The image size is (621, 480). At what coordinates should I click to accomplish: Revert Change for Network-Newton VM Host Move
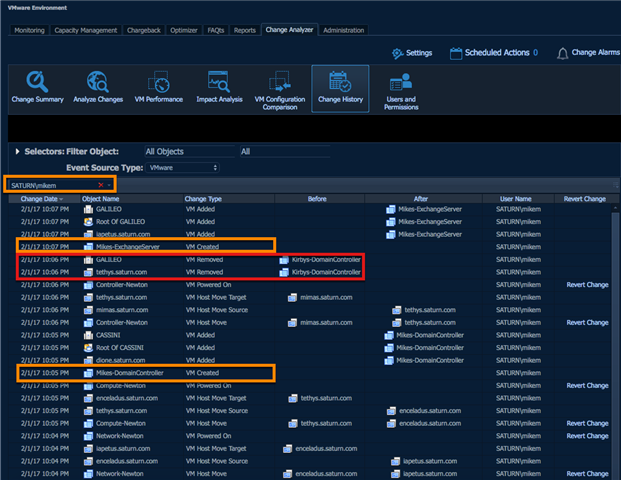587,474
